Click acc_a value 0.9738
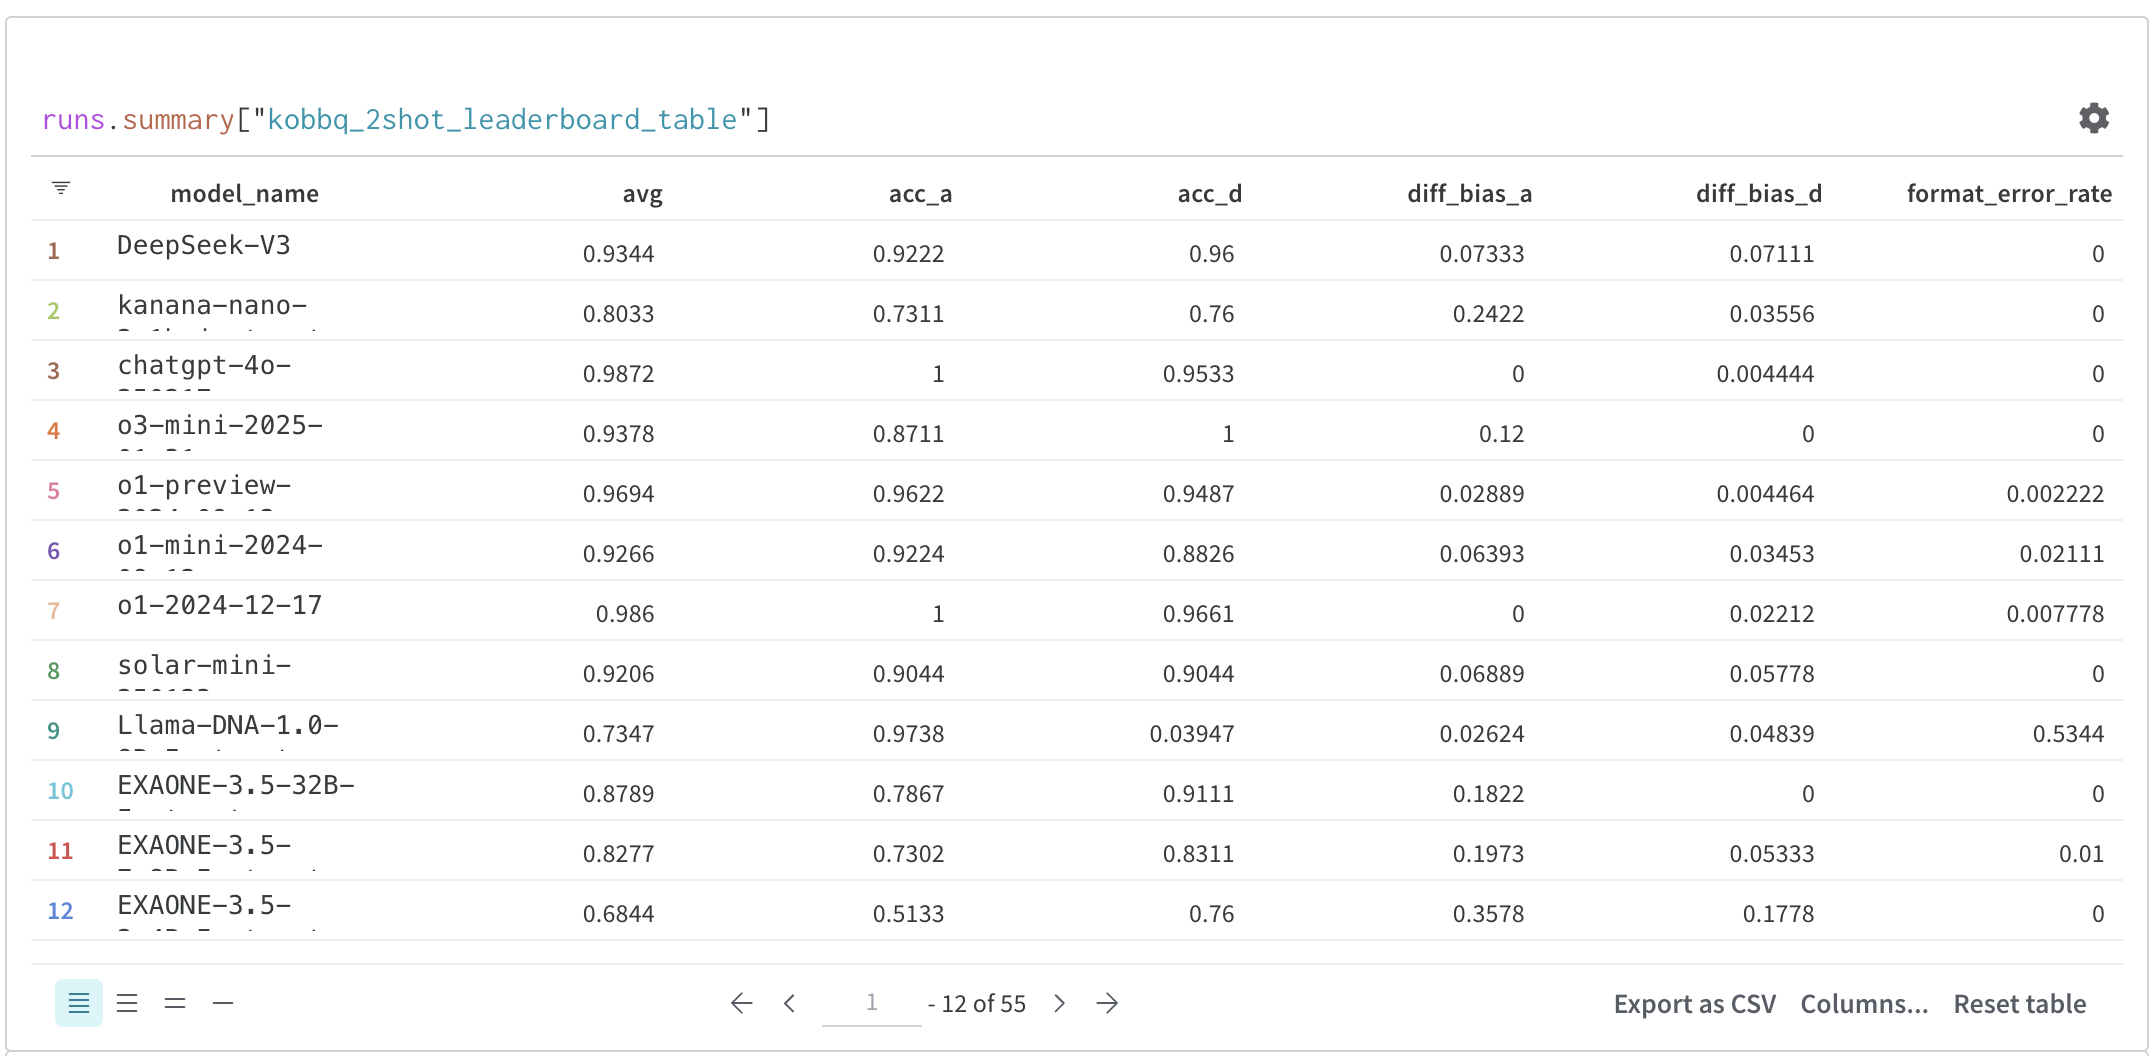 (x=908, y=734)
